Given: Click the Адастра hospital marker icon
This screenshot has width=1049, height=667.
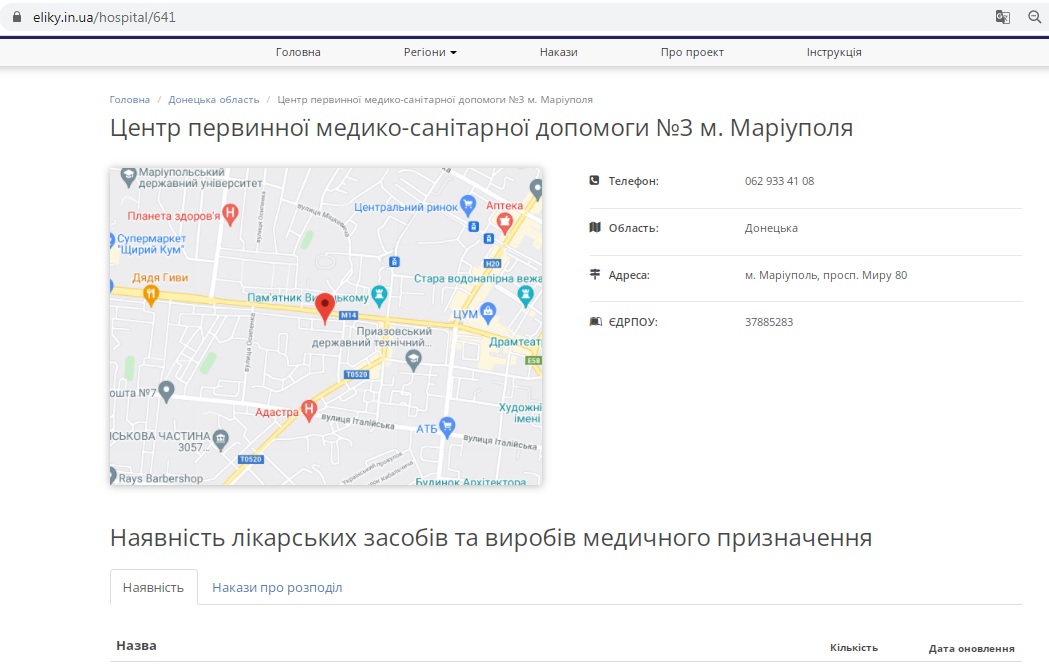Looking at the screenshot, I should pyautogui.click(x=310, y=408).
